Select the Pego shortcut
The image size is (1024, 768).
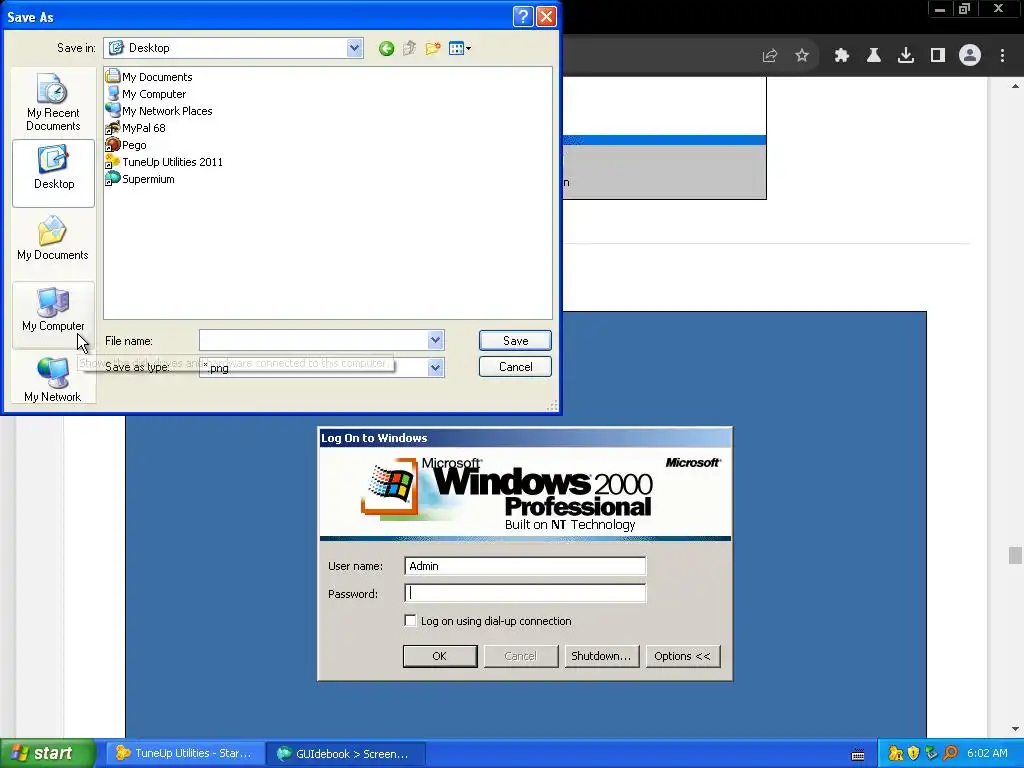click(x=126, y=145)
